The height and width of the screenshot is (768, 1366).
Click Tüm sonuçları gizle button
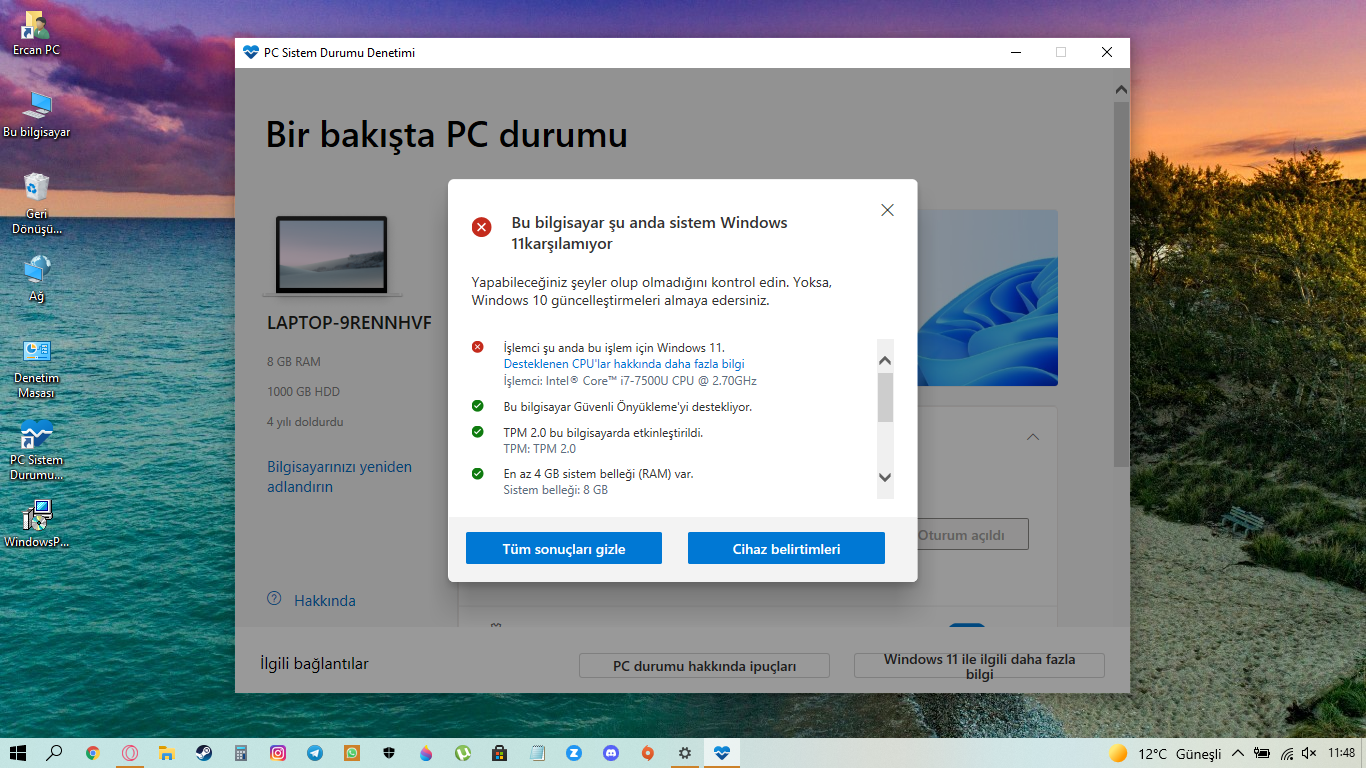(564, 548)
